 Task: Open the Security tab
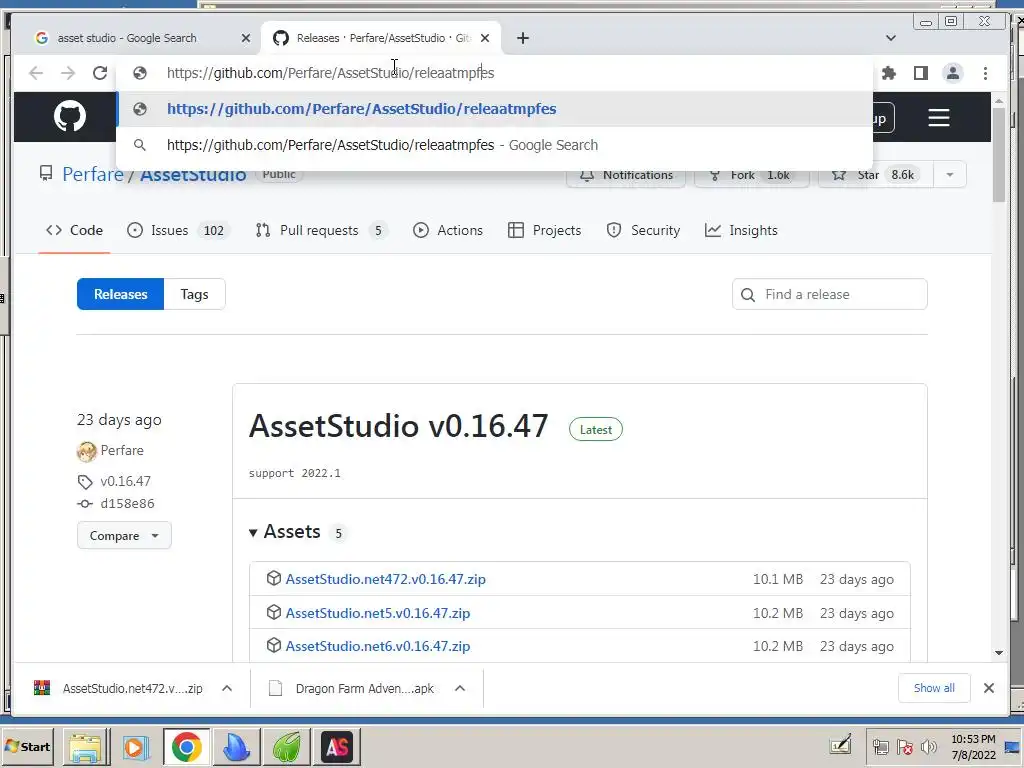tap(643, 231)
